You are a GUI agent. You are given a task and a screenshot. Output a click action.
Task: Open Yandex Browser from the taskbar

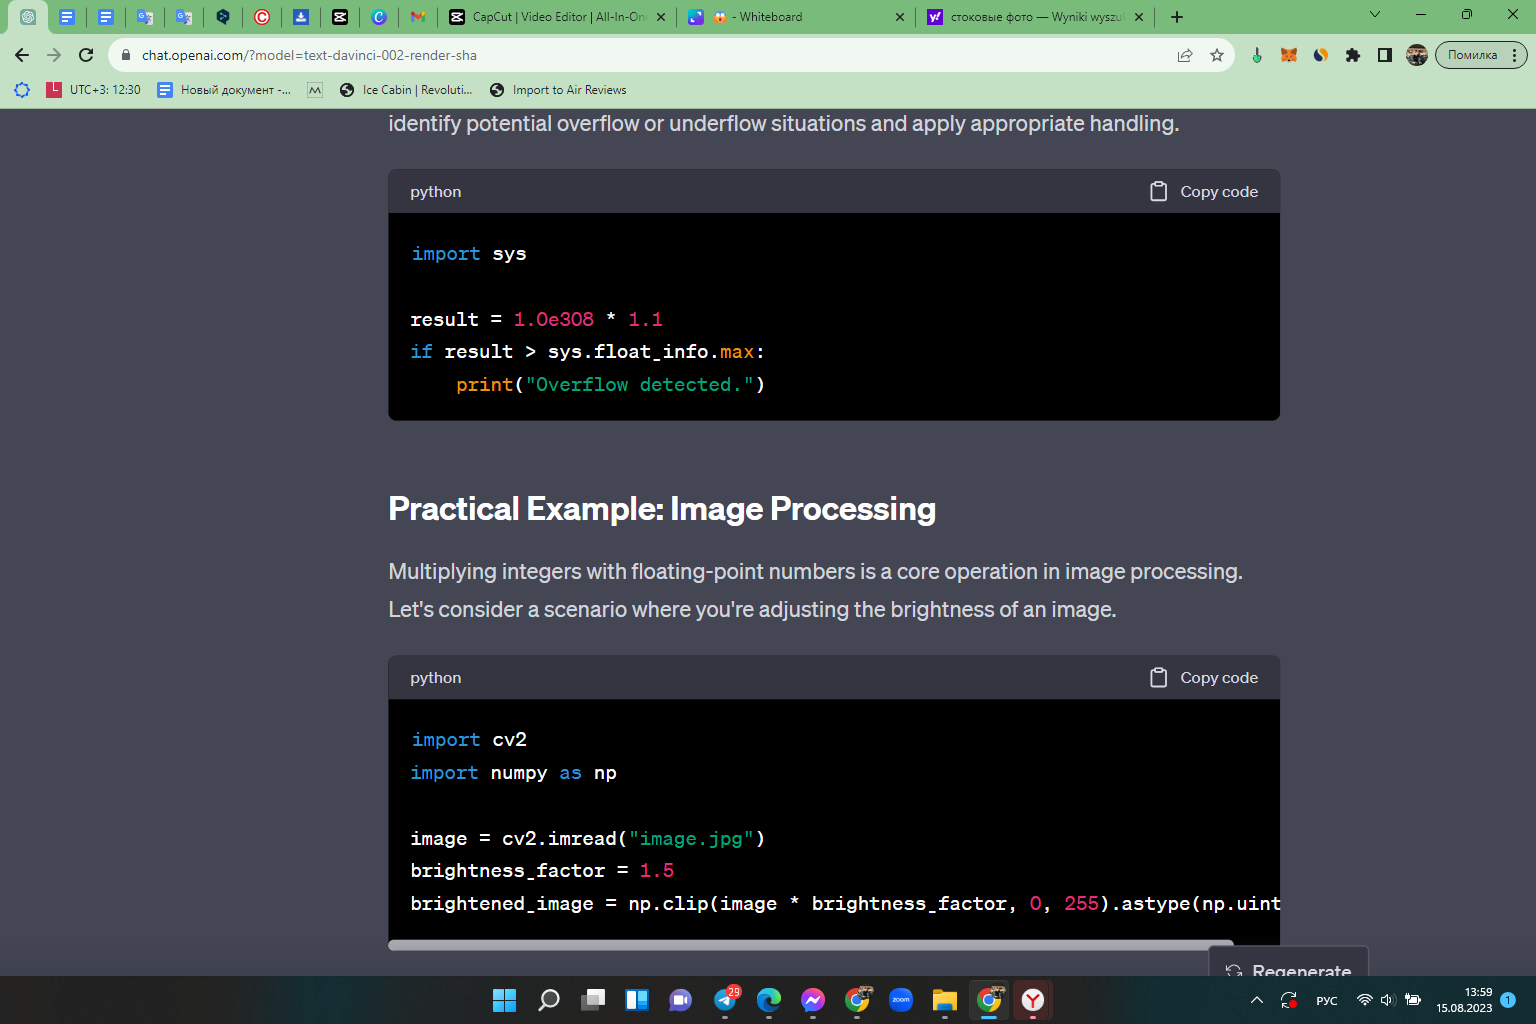[x=1032, y=1000]
